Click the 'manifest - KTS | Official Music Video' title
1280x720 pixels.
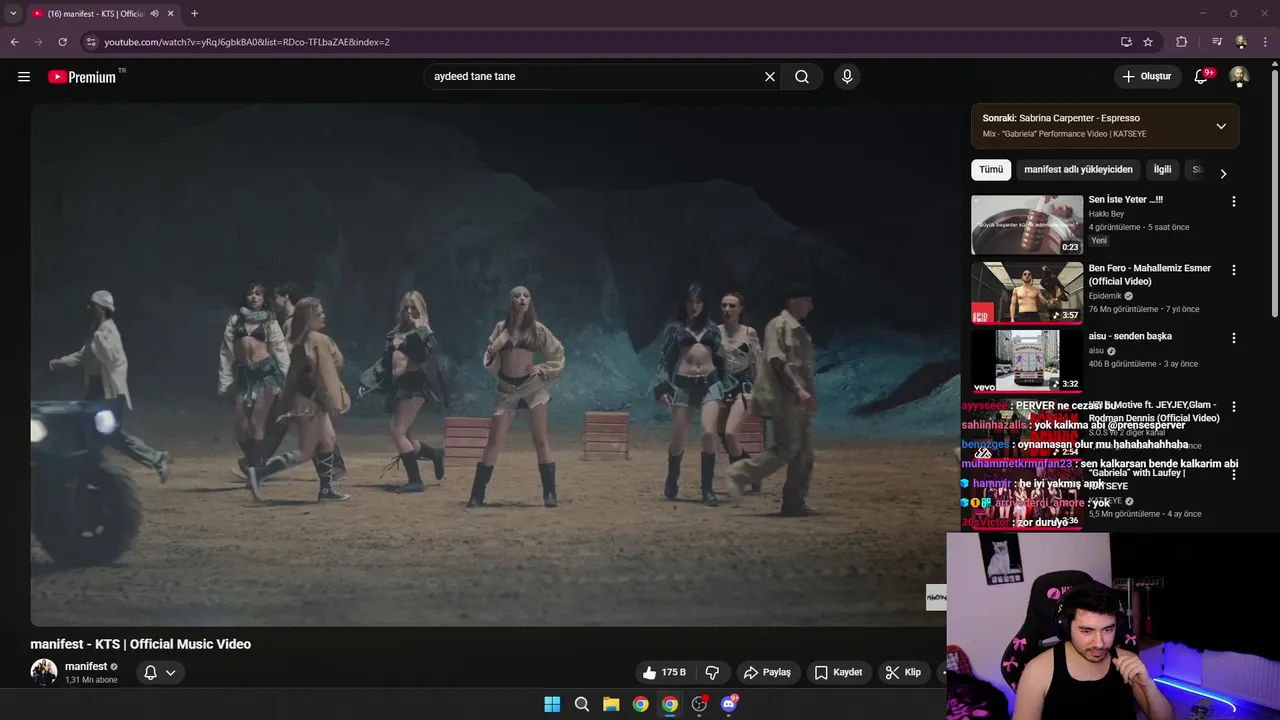[141, 644]
